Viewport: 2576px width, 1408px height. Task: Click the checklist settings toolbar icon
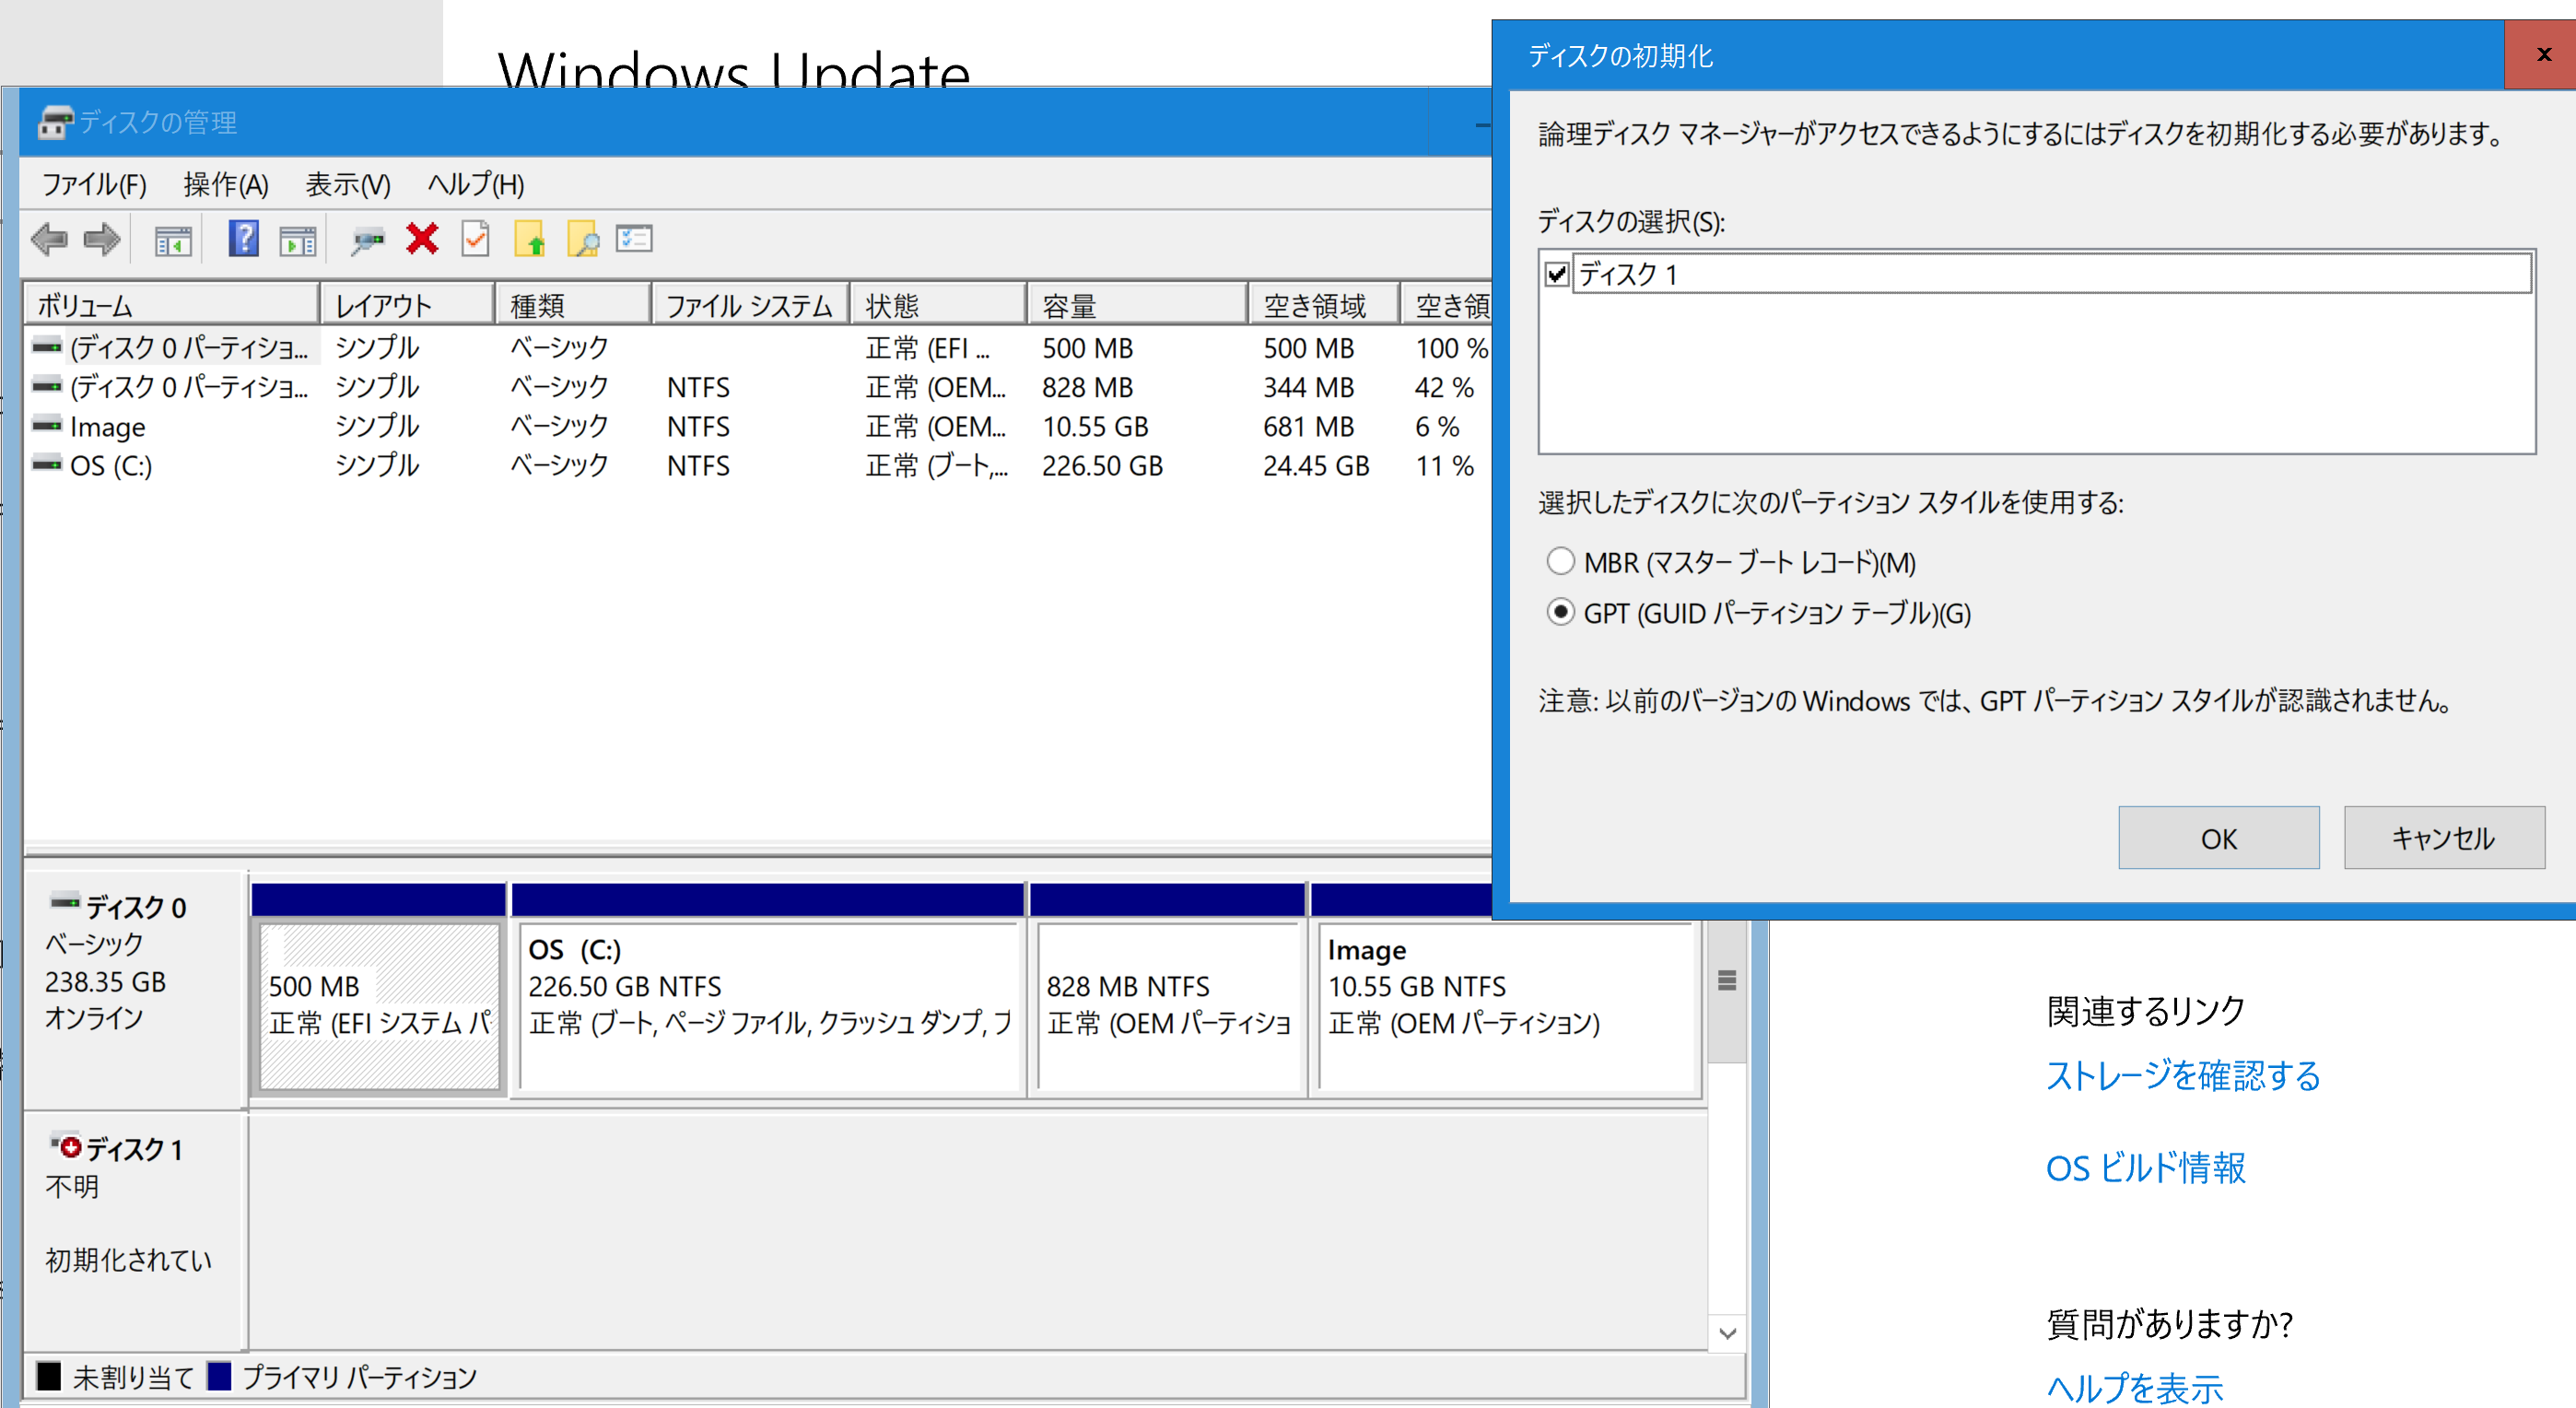[x=635, y=240]
